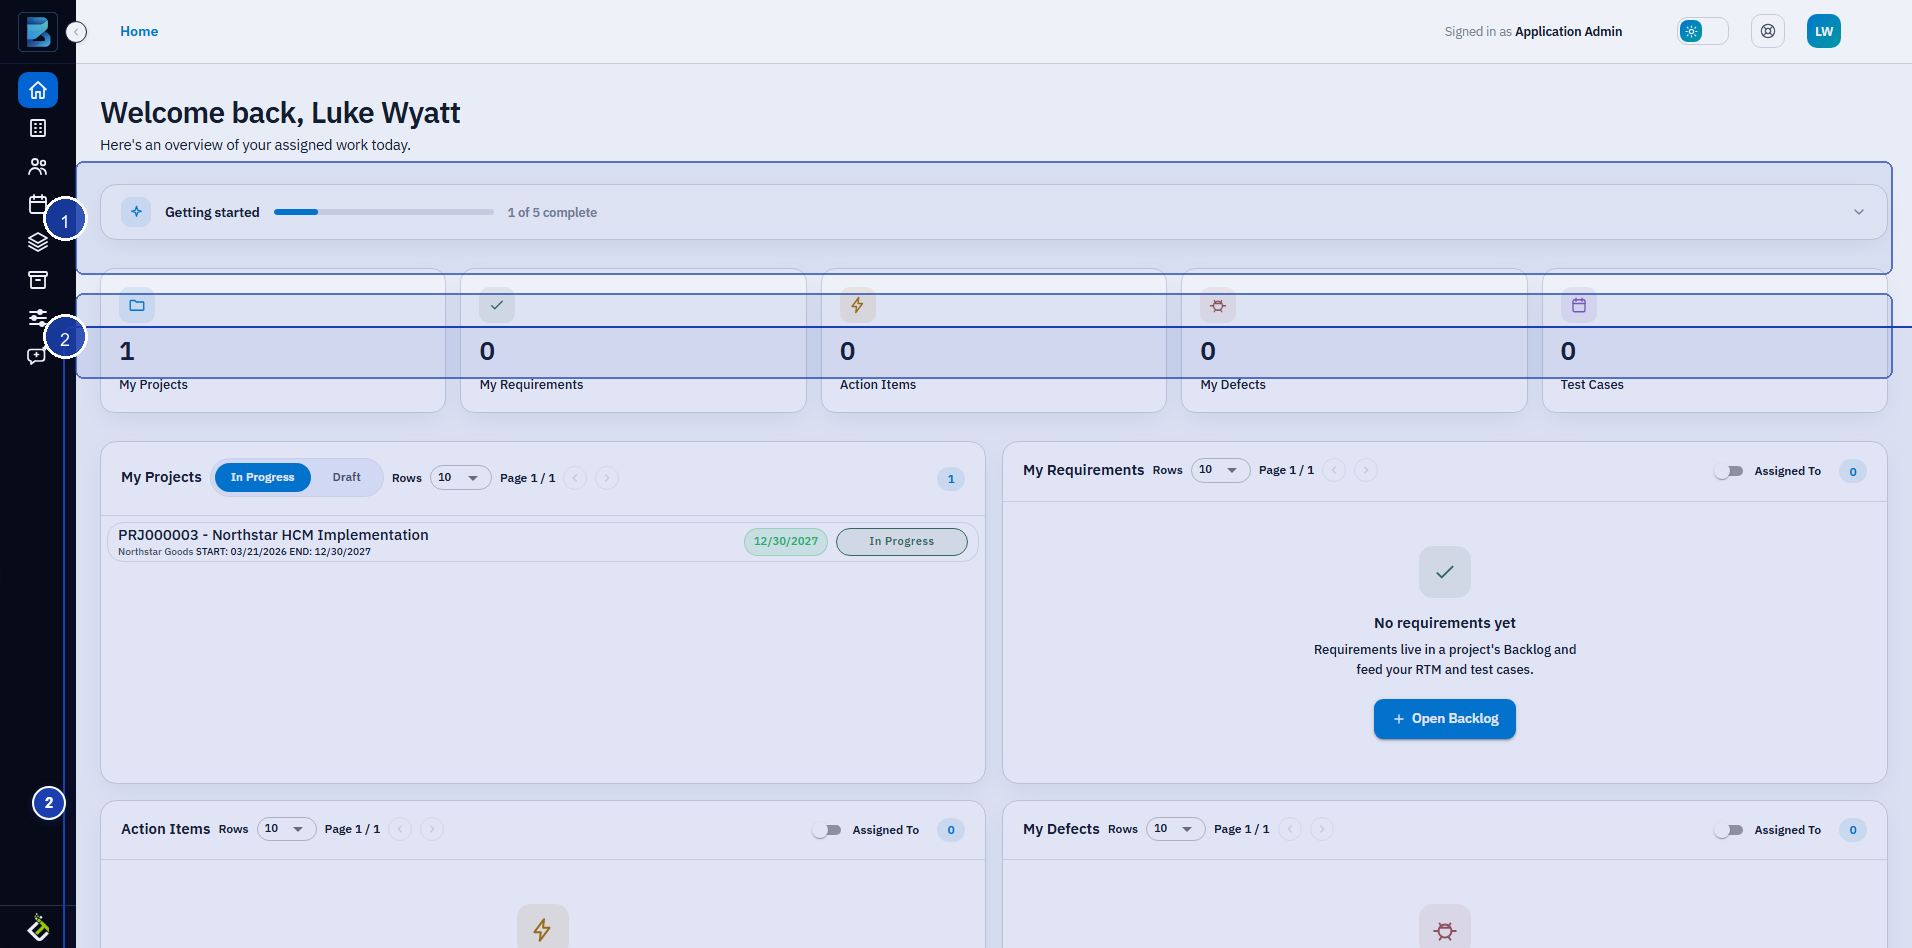Click the folder icon on My Projects card
Image resolution: width=1912 pixels, height=948 pixels.
click(x=137, y=305)
